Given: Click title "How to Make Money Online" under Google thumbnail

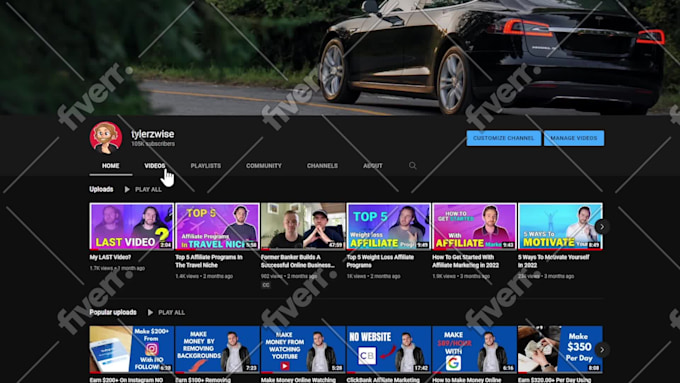Looking at the screenshot, I should click(x=467, y=380).
